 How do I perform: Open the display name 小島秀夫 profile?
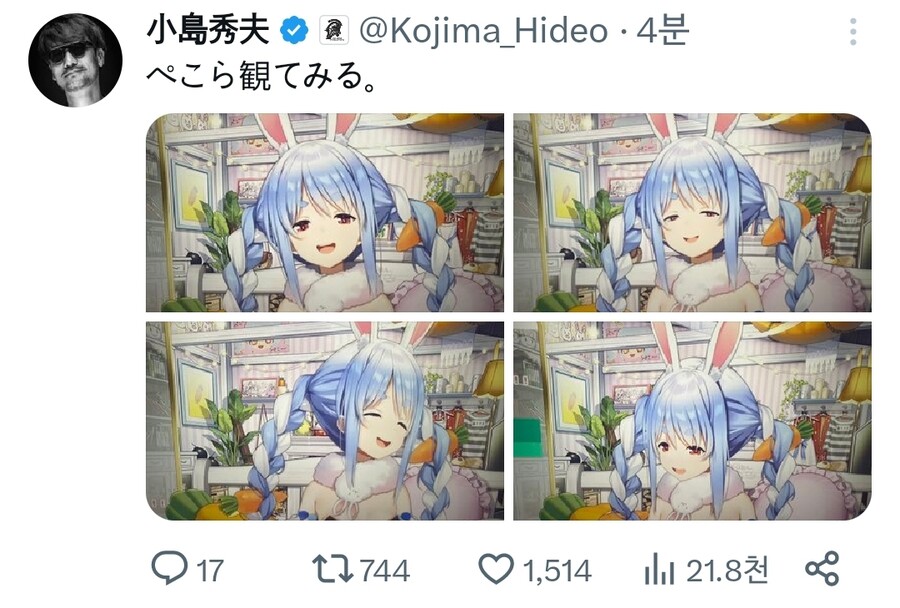click(x=208, y=30)
